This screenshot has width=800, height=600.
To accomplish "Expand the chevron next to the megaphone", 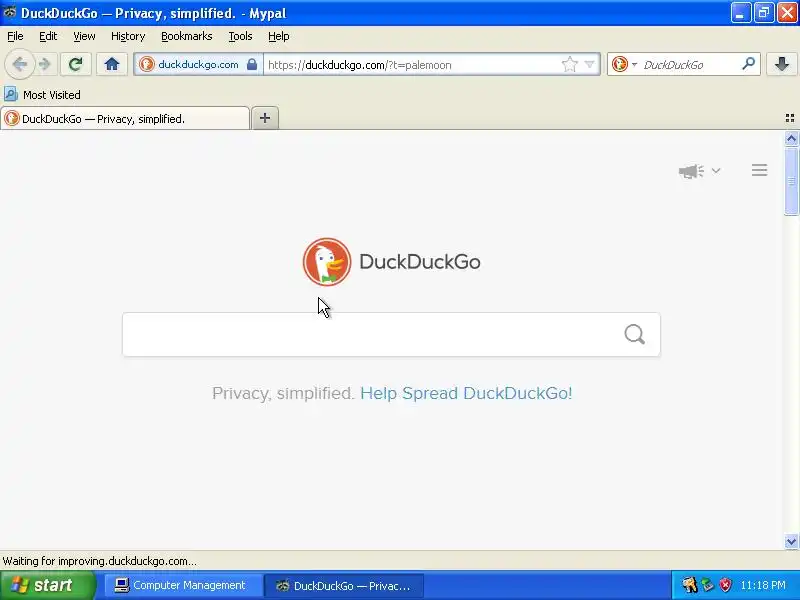I will tap(716, 170).
